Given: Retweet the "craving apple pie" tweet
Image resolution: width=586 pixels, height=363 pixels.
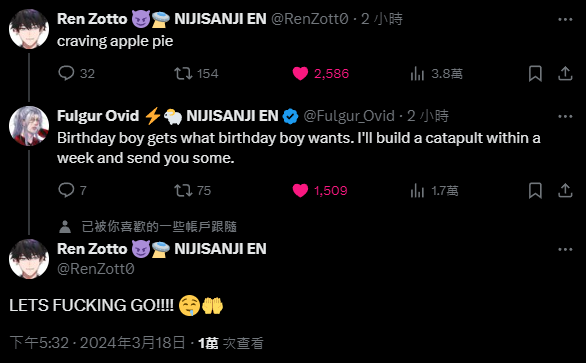Looking at the screenshot, I should [183, 73].
